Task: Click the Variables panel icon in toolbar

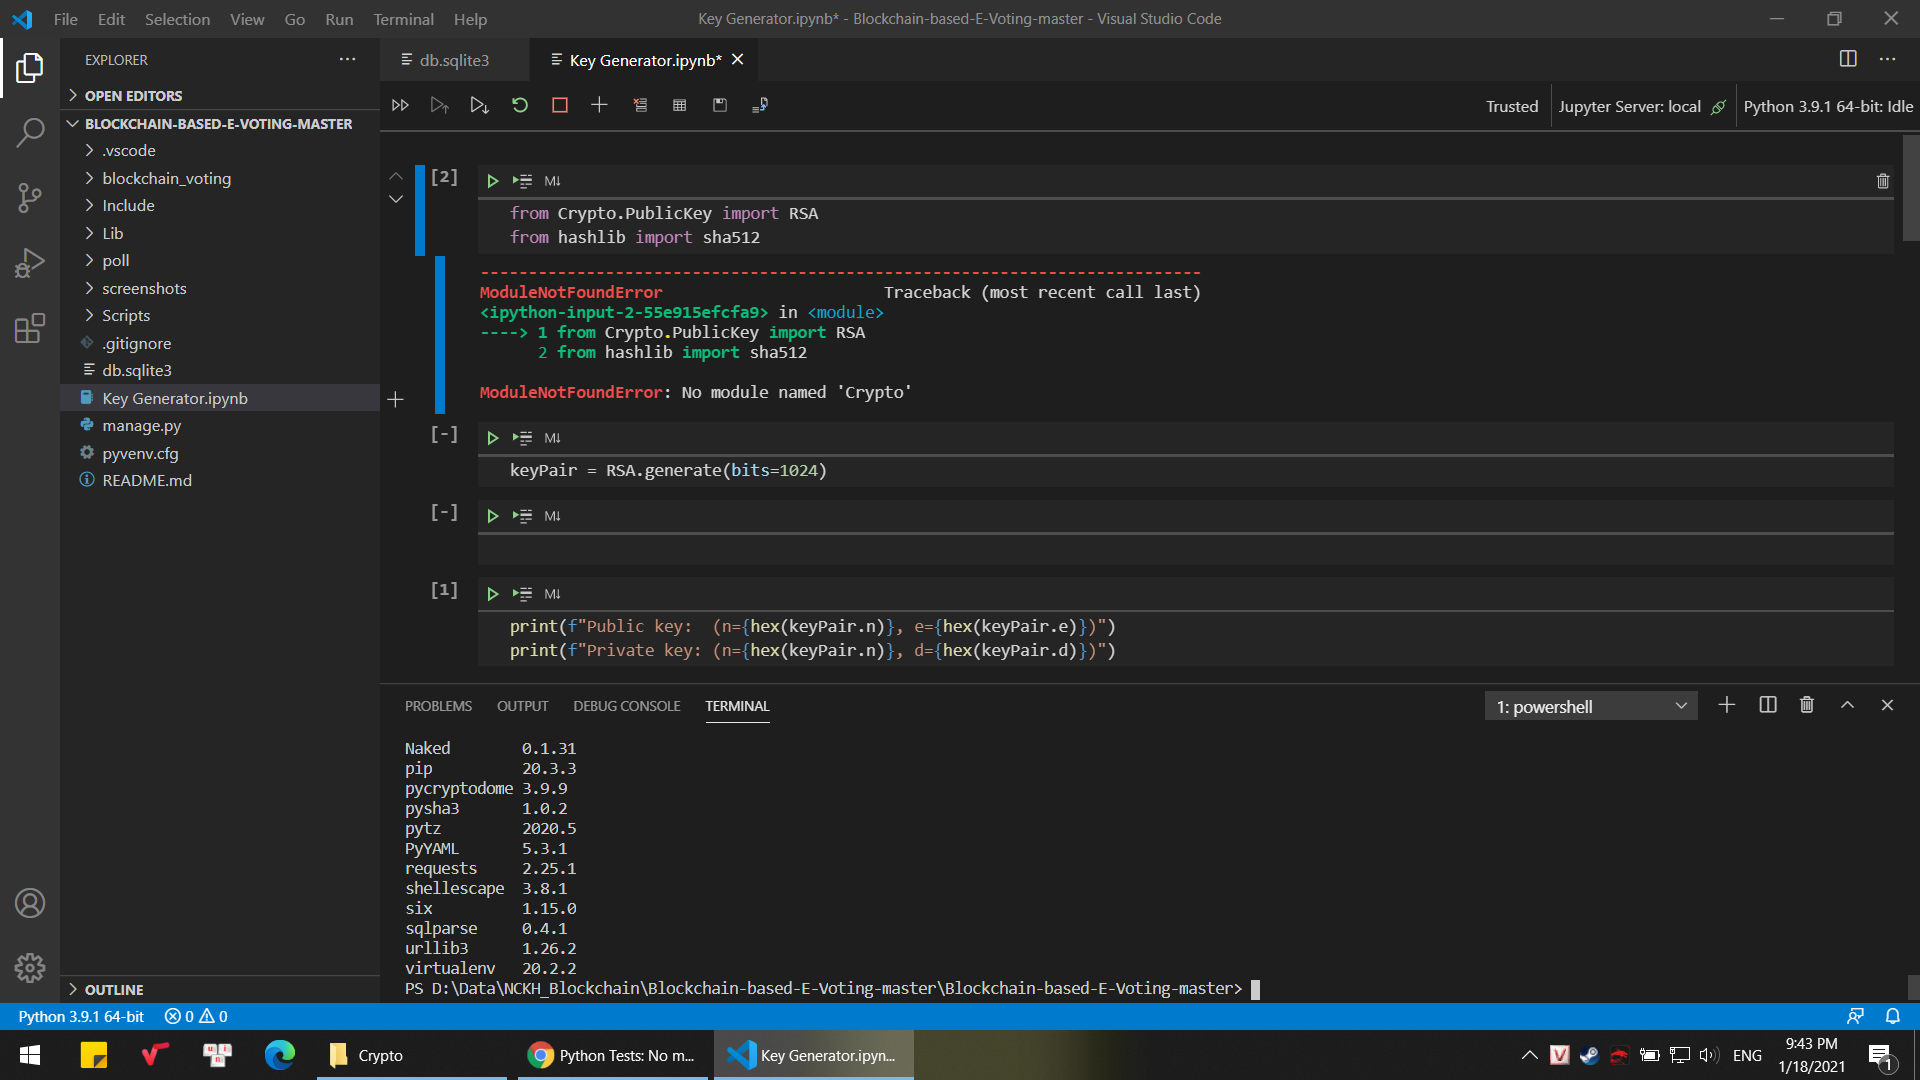Action: tap(680, 104)
